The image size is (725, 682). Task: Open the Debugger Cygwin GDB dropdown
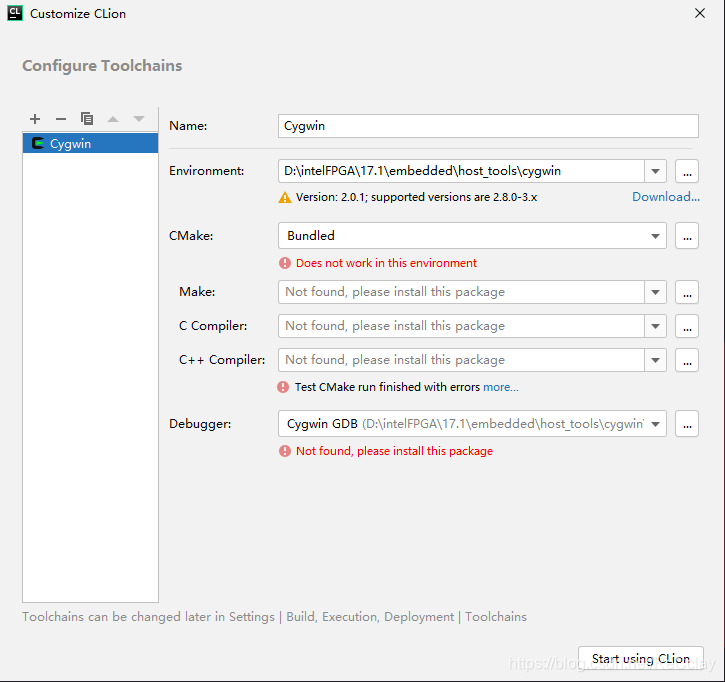point(472,424)
